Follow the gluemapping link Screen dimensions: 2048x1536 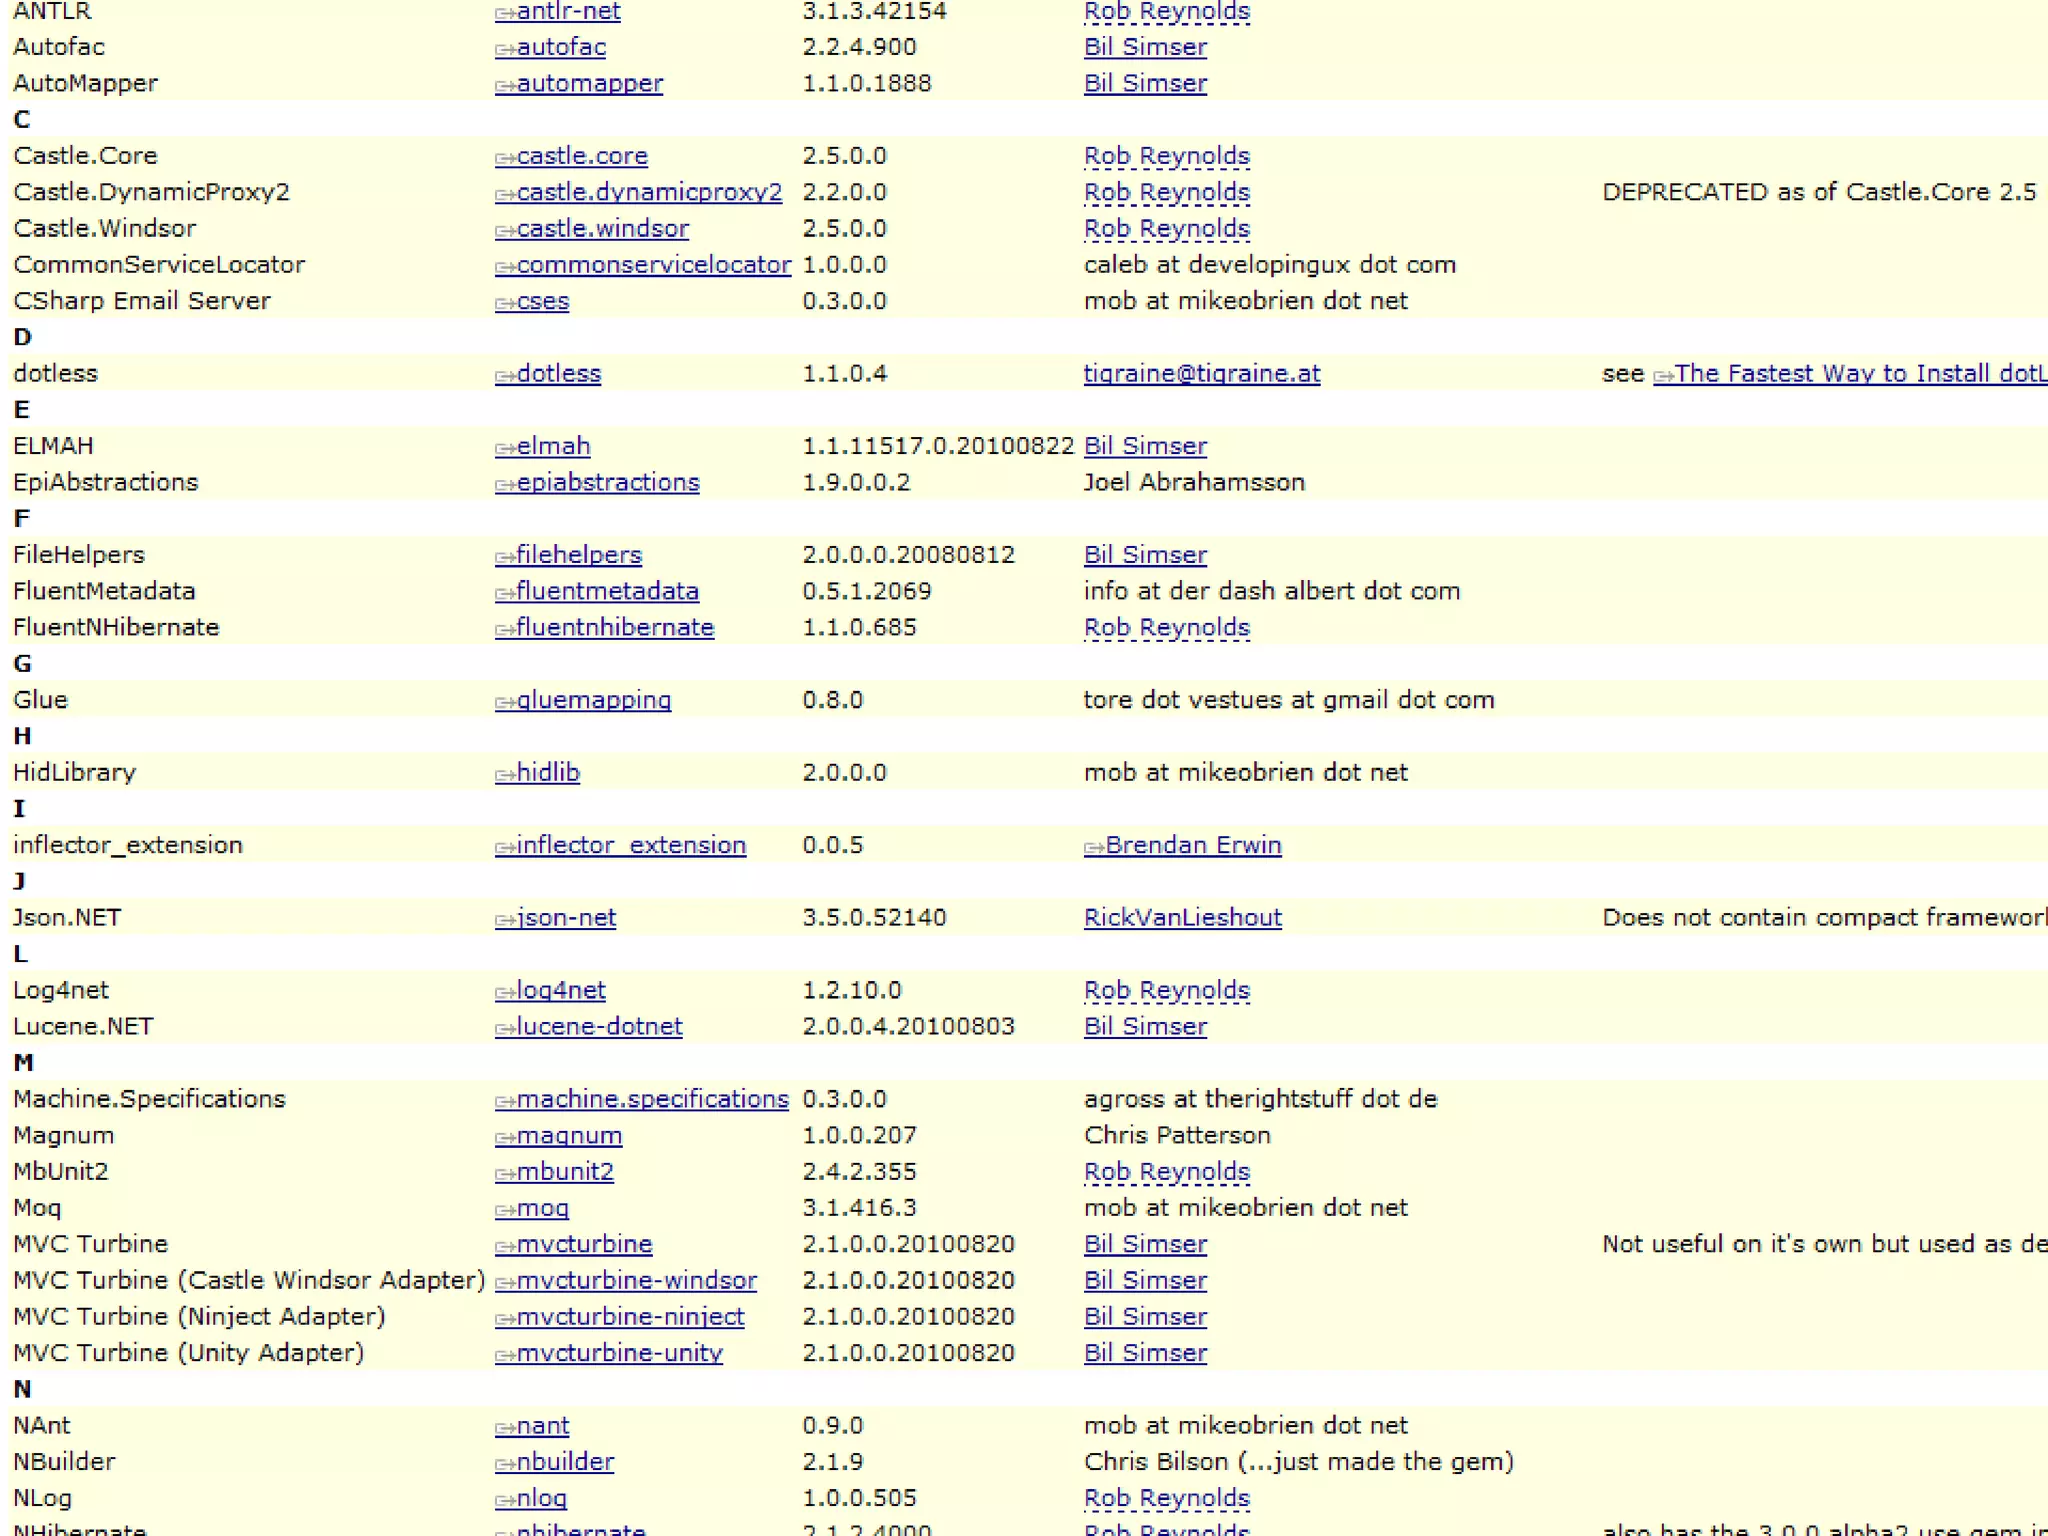point(593,700)
